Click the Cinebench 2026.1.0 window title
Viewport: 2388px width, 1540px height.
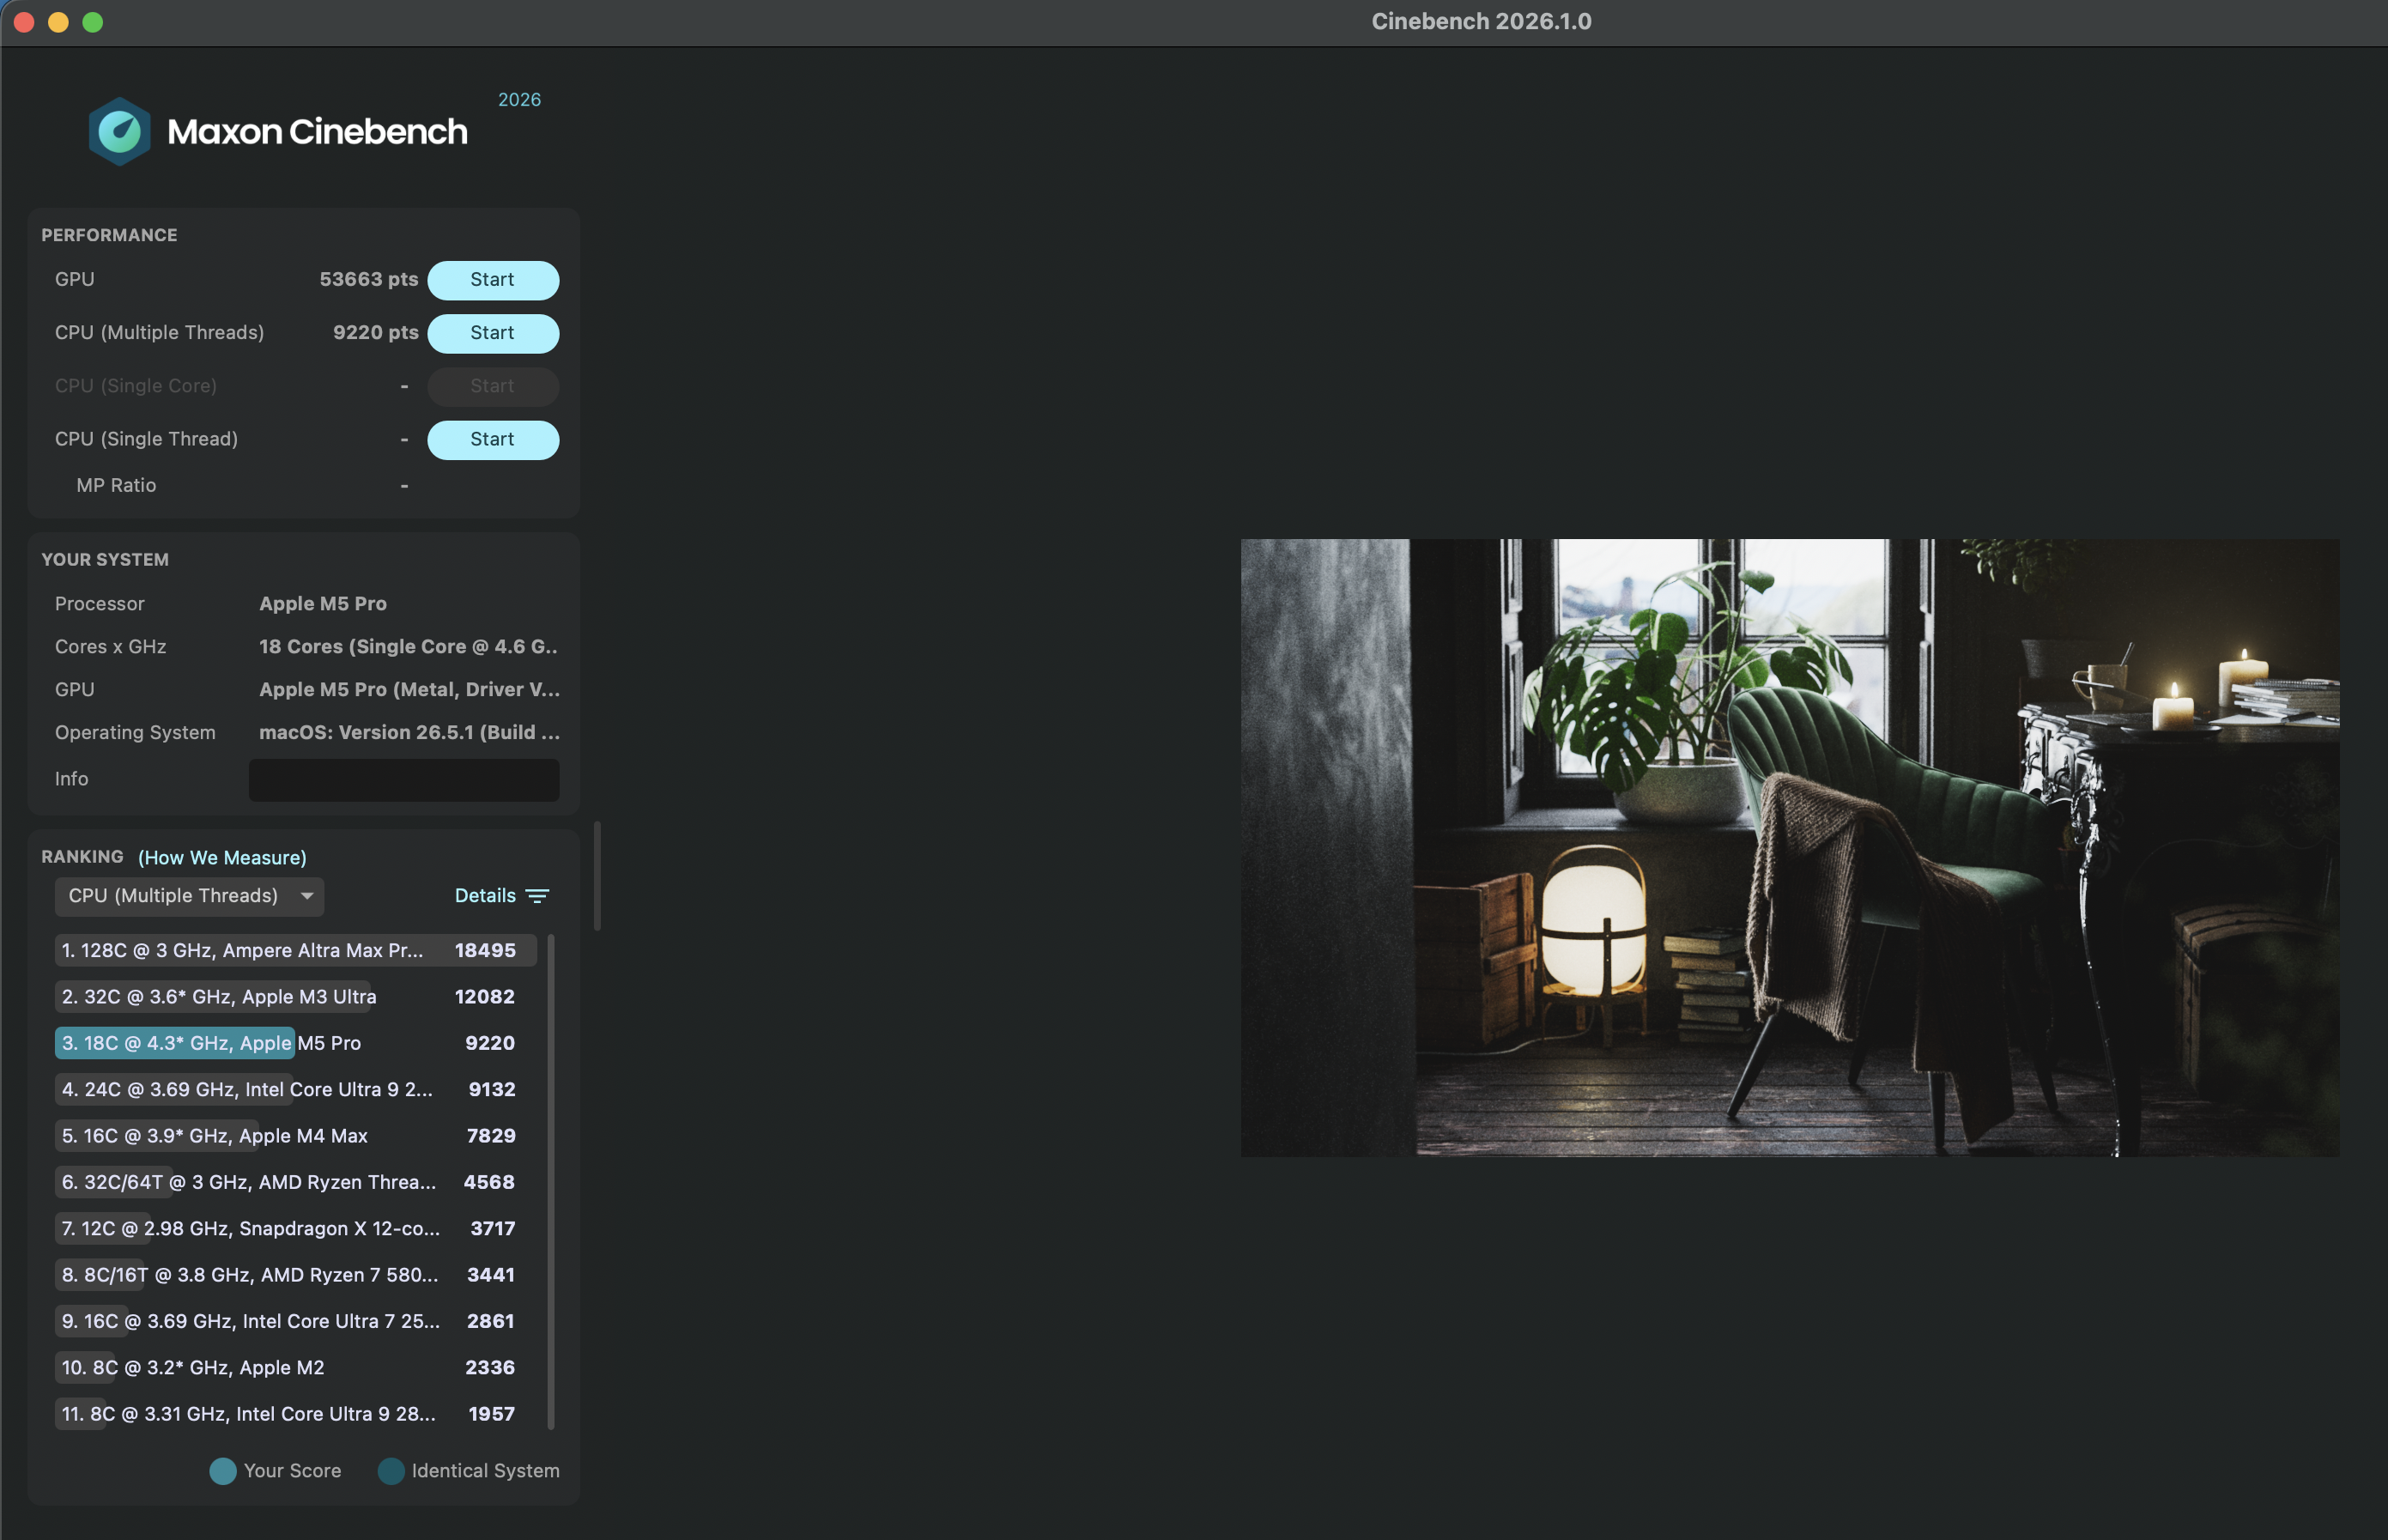[x=1481, y=22]
